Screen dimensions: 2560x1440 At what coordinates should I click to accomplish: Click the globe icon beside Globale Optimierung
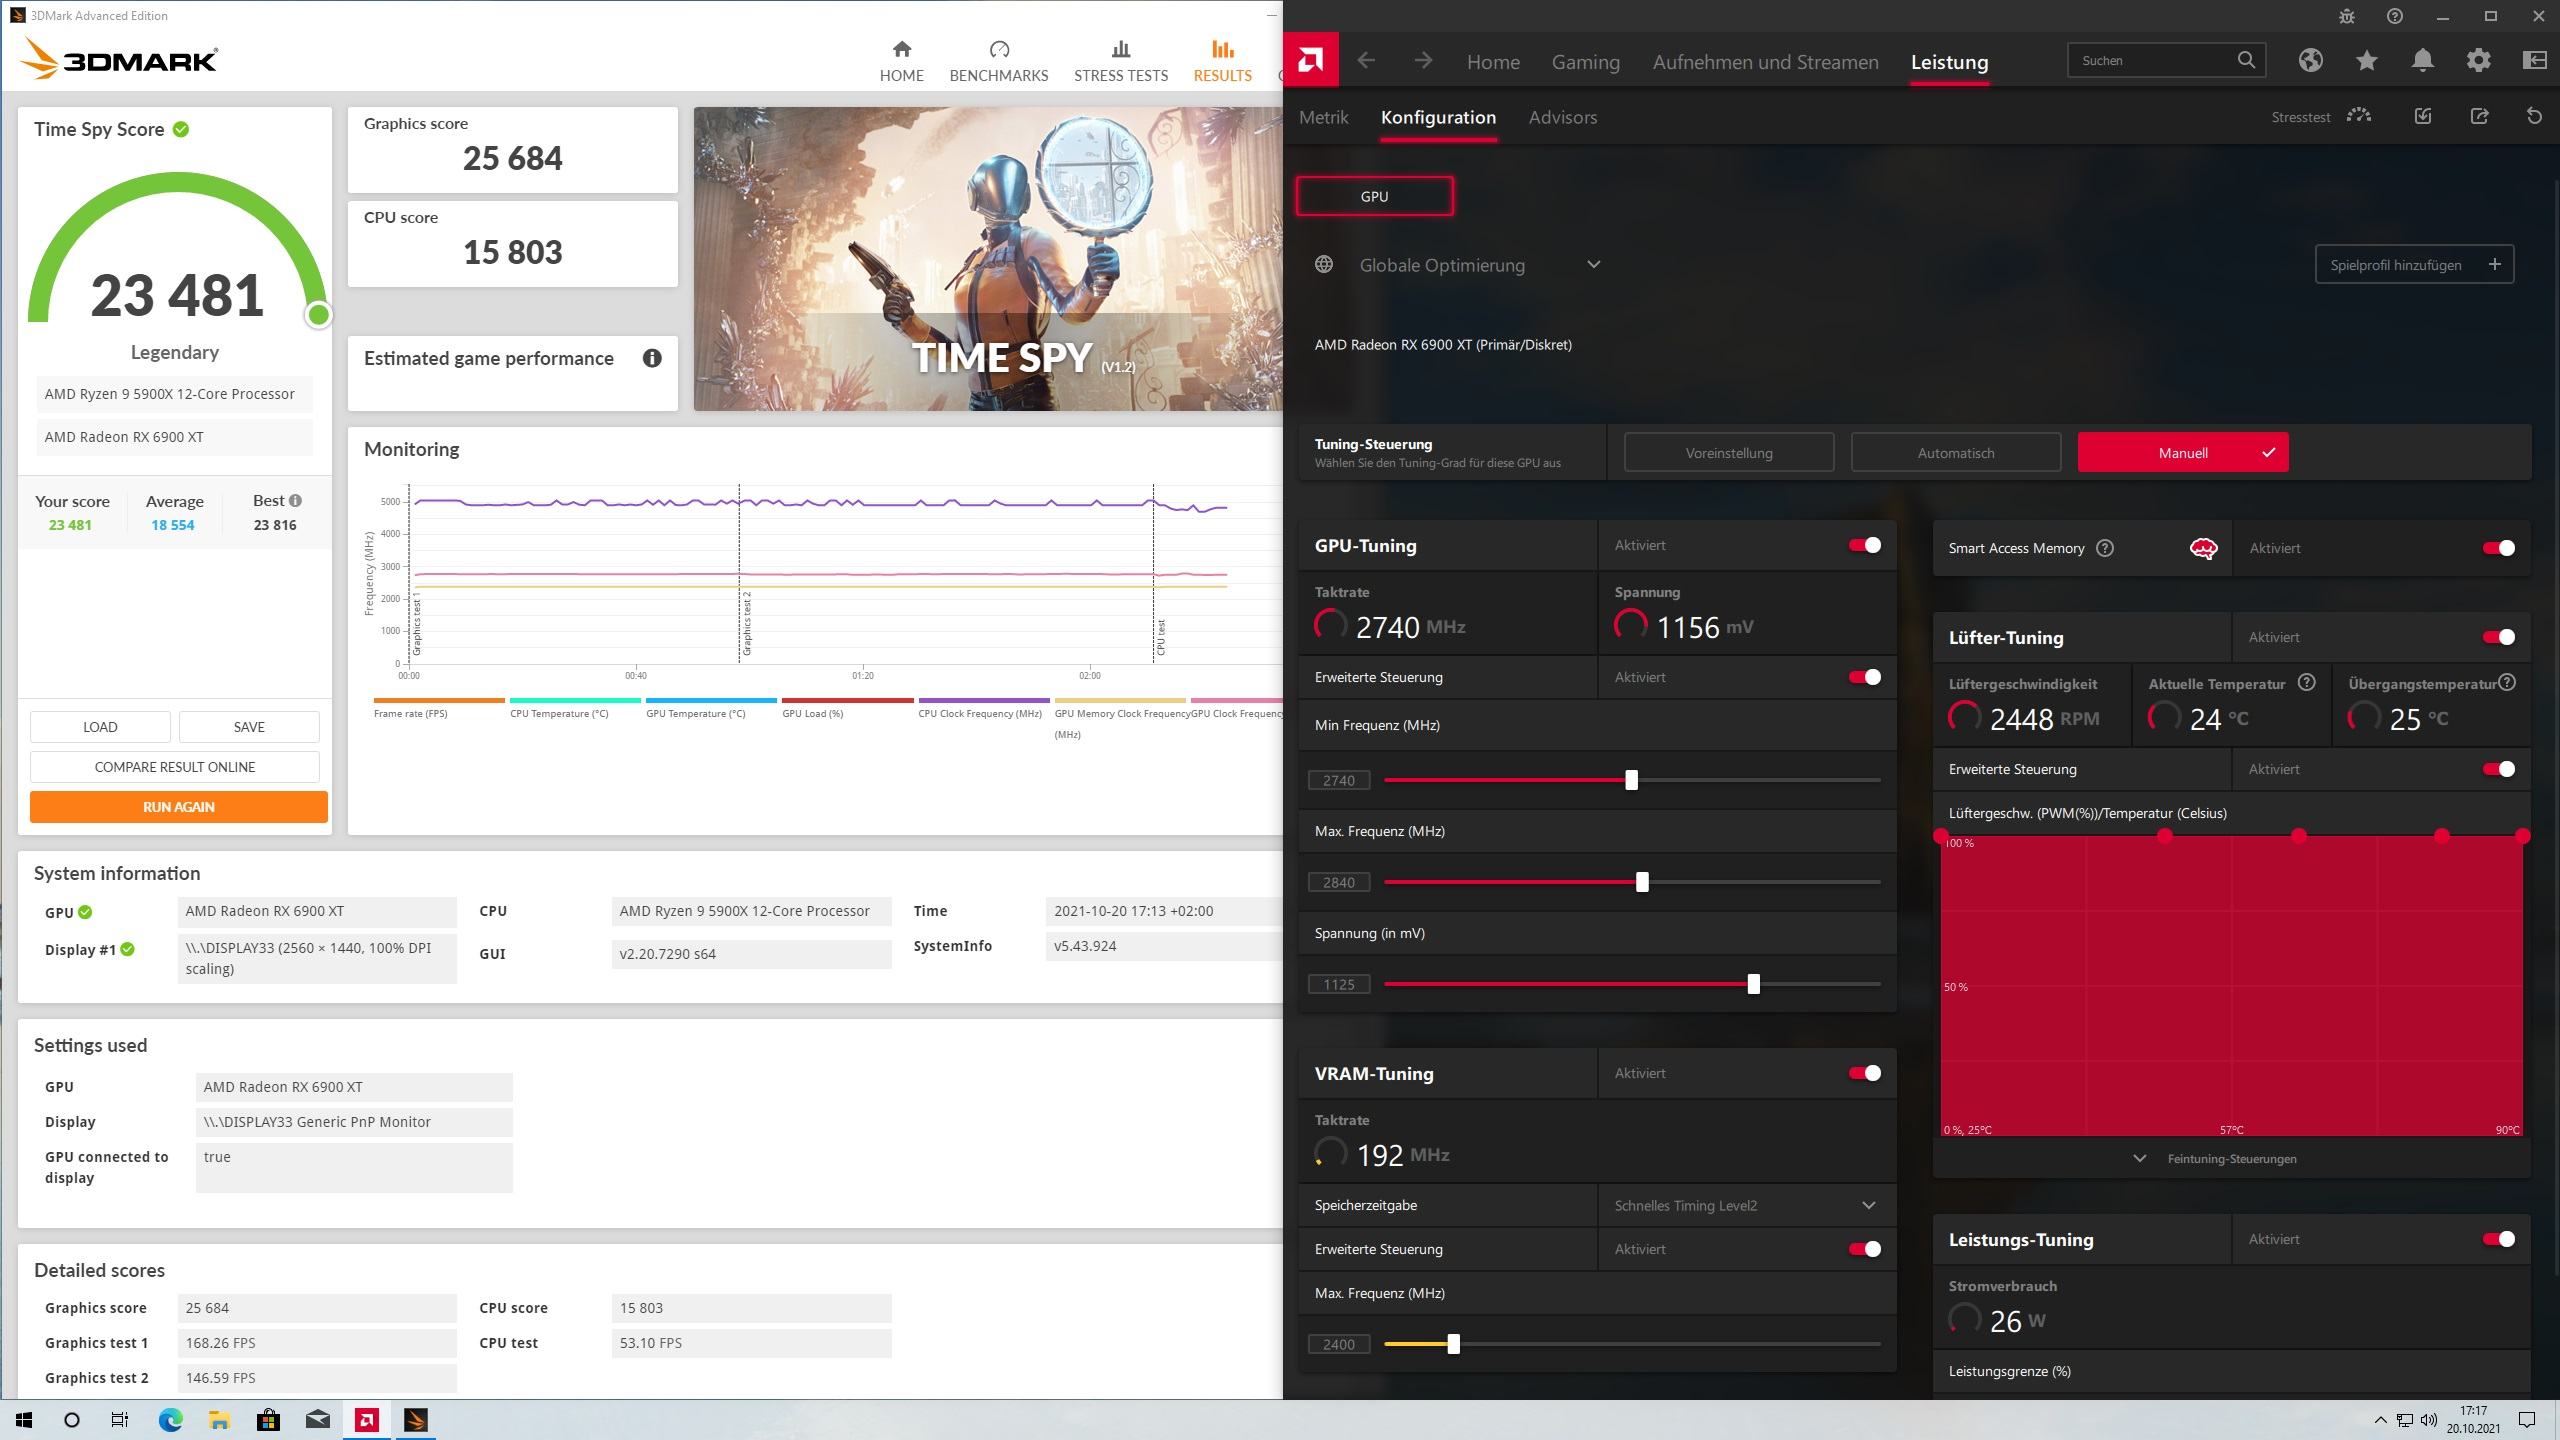click(x=1324, y=265)
